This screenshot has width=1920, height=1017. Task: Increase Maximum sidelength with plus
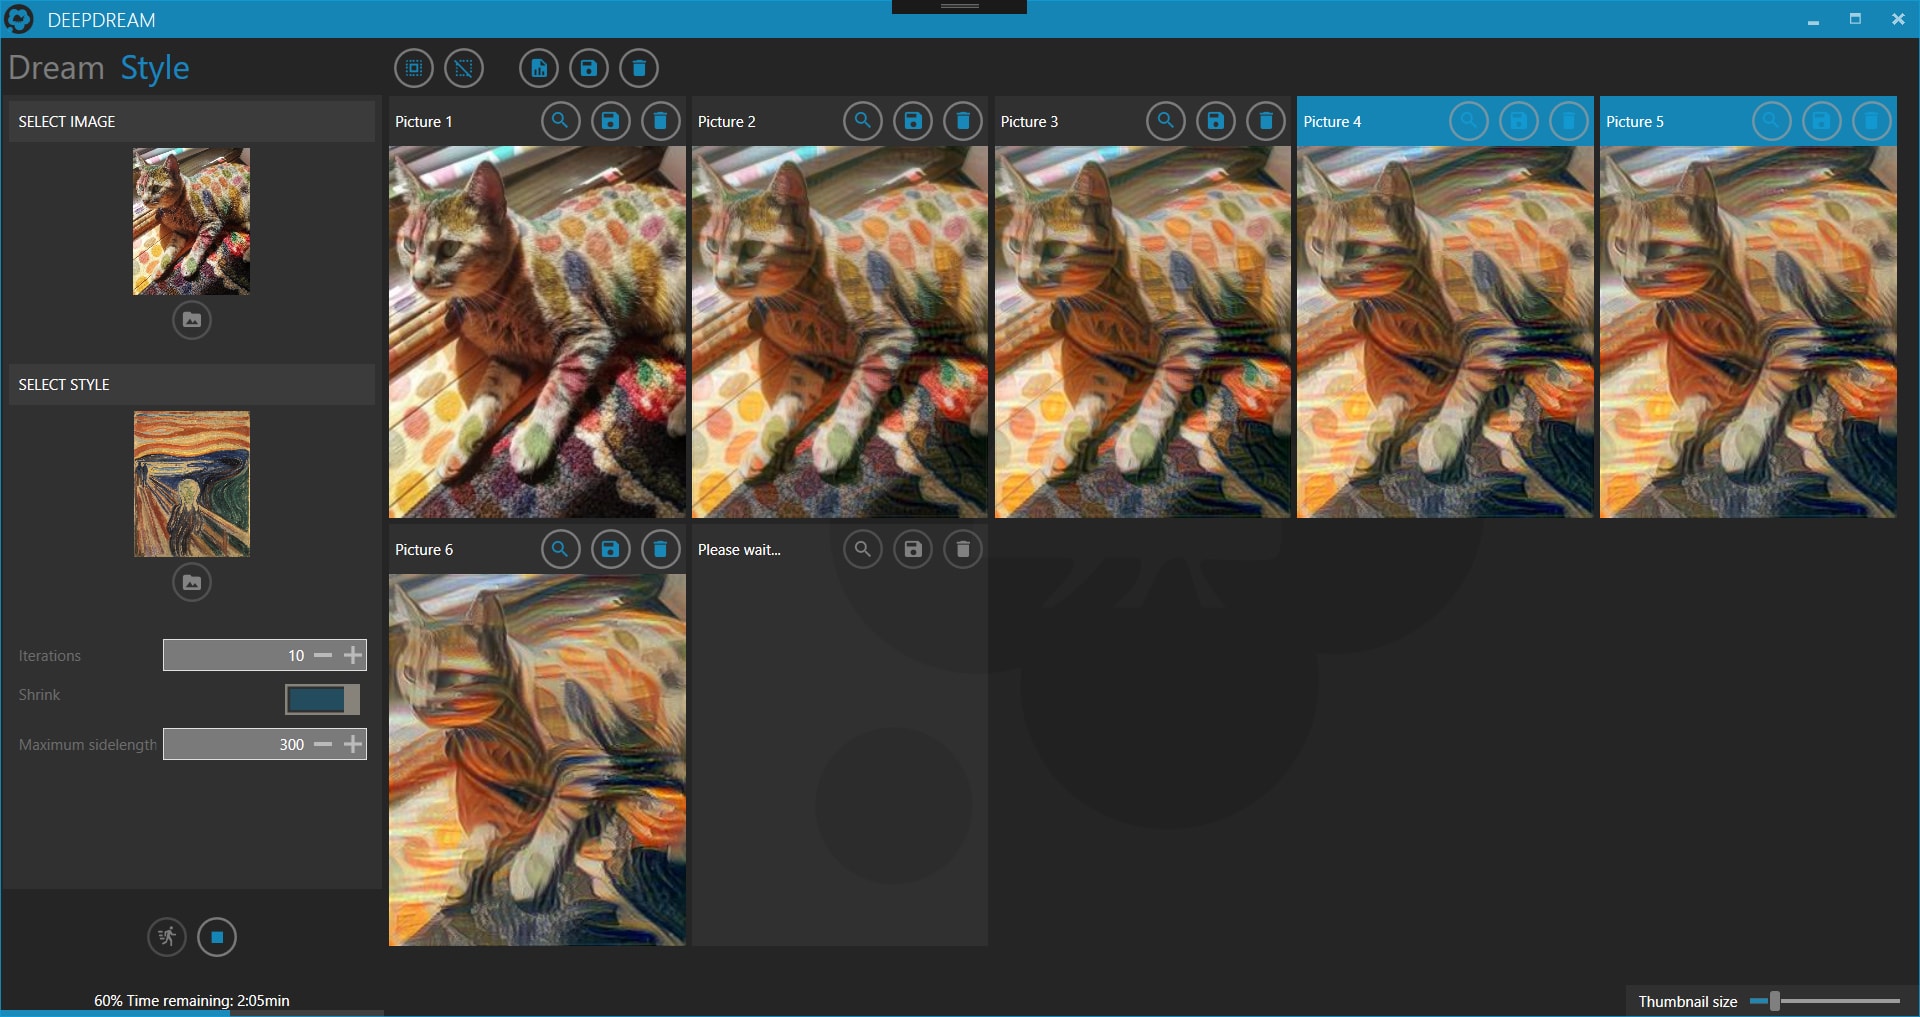353,744
